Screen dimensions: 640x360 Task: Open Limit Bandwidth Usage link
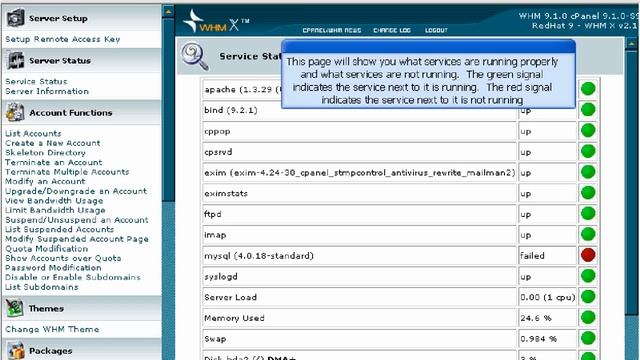pyautogui.click(x=55, y=210)
